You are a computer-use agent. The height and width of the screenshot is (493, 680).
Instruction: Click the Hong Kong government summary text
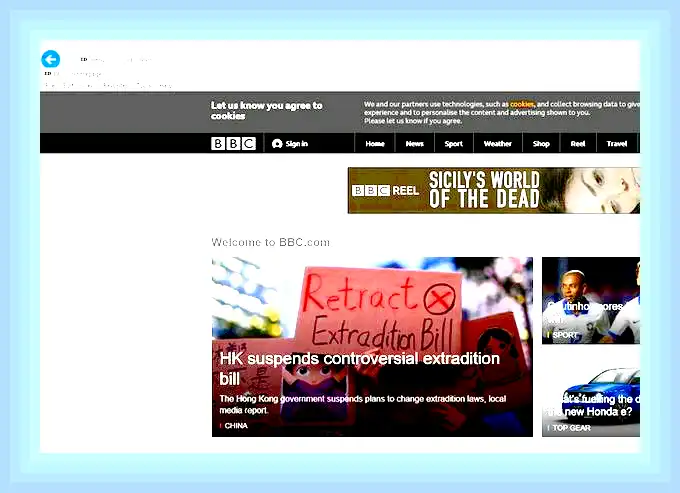(363, 404)
